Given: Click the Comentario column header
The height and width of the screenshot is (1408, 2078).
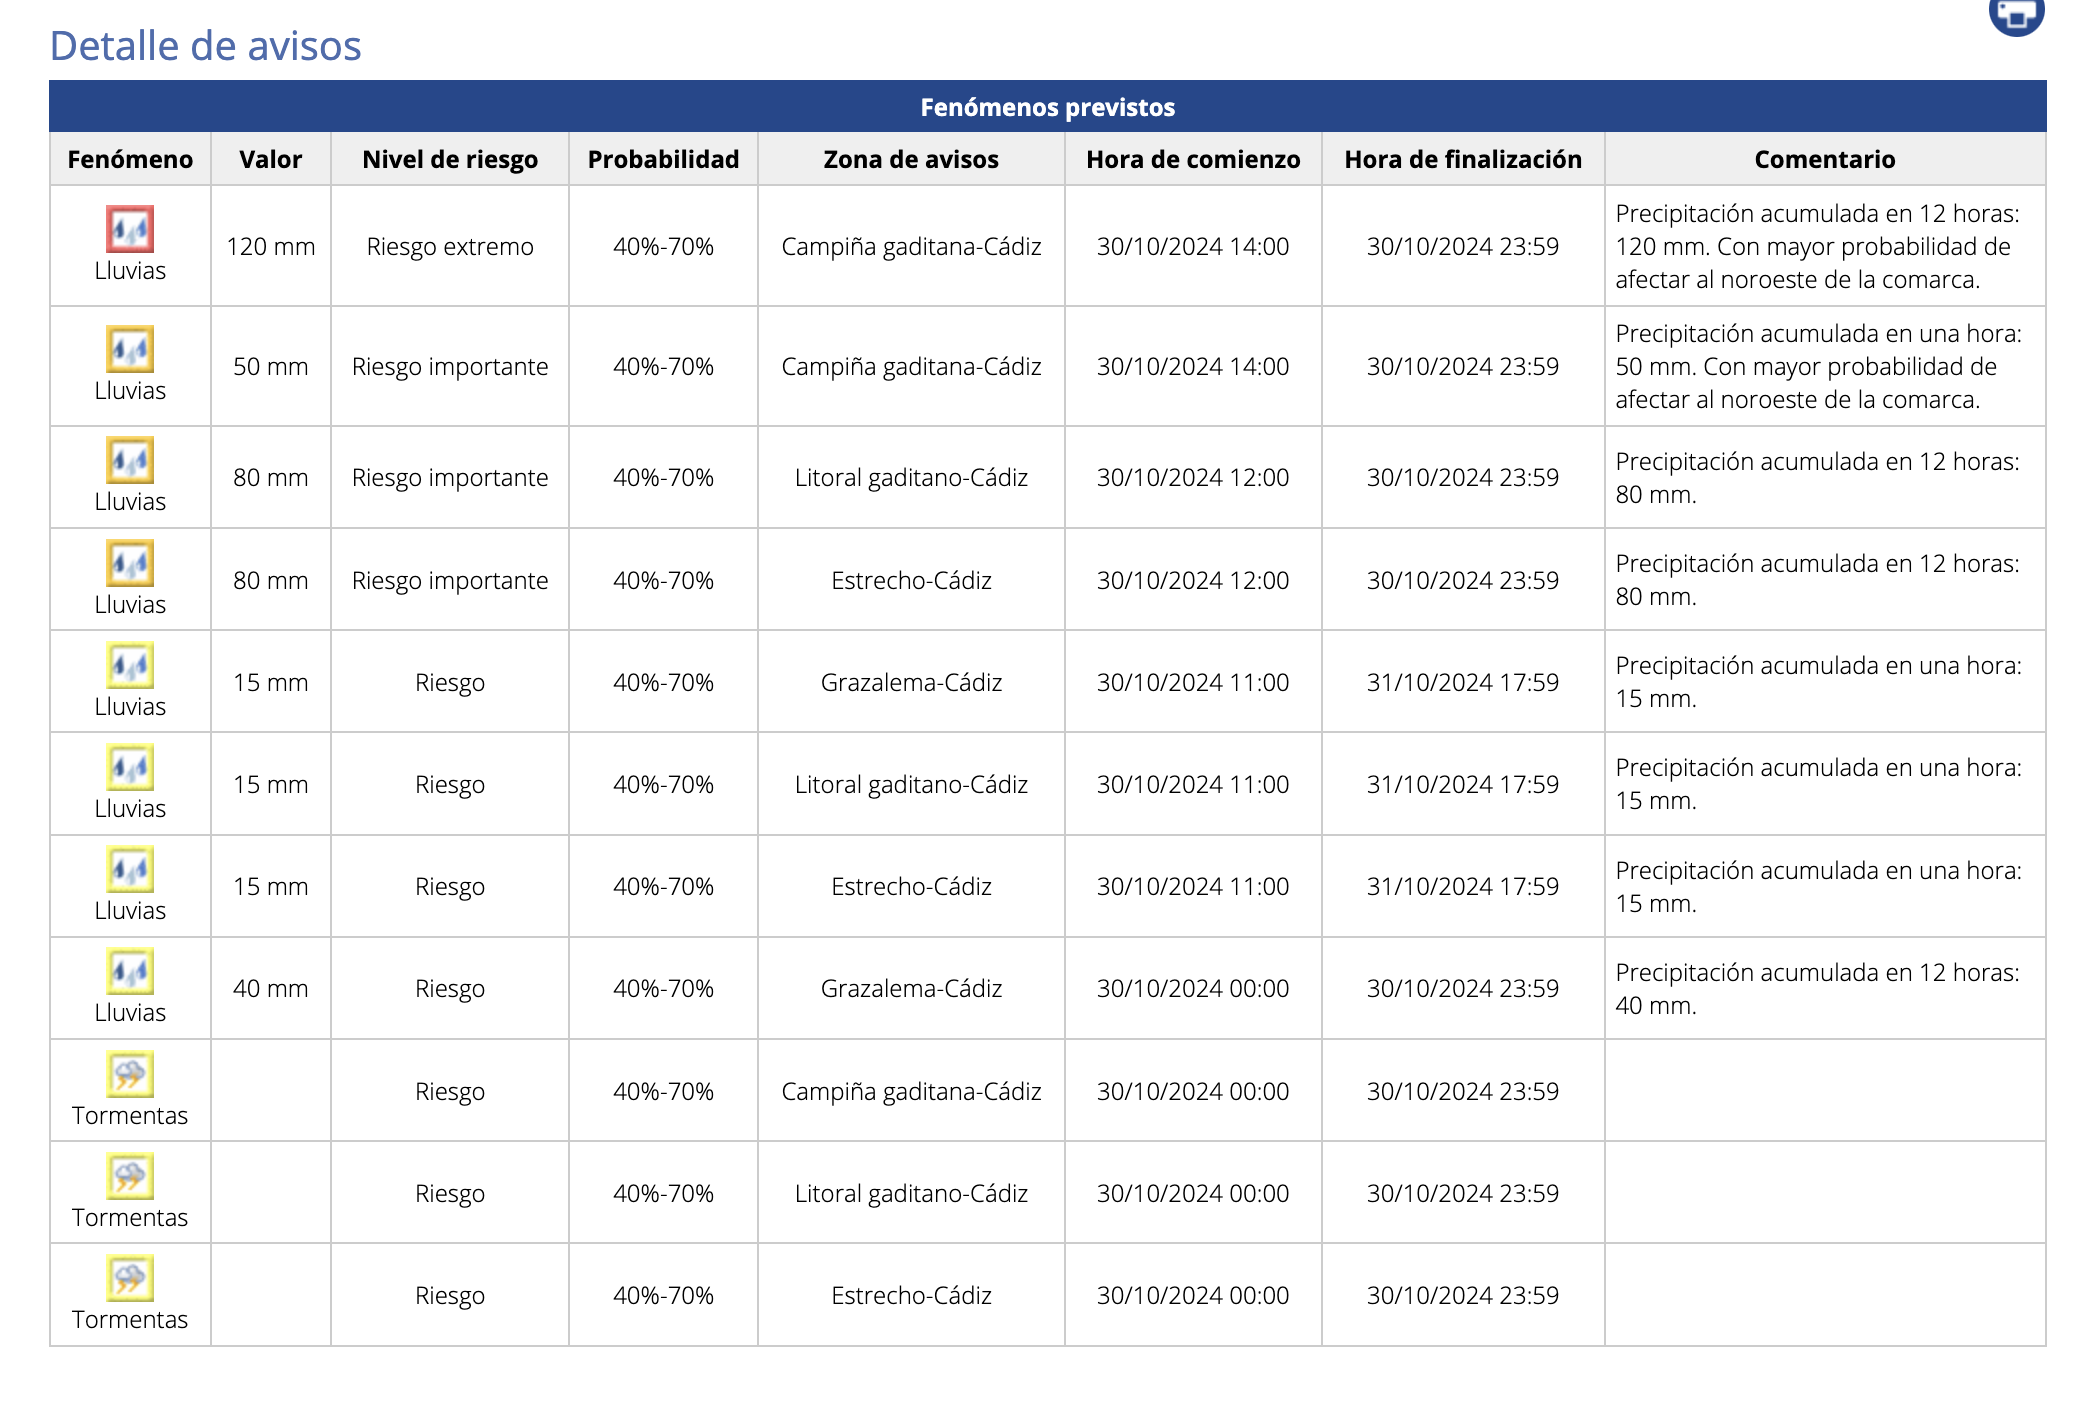Looking at the screenshot, I should 1825,159.
